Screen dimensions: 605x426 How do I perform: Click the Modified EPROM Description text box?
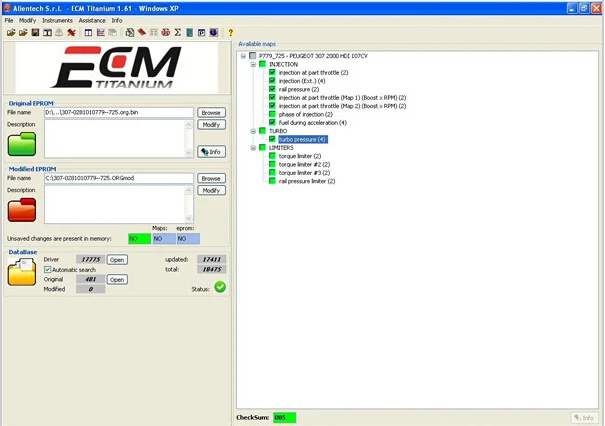pyautogui.click(x=118, y=205)
